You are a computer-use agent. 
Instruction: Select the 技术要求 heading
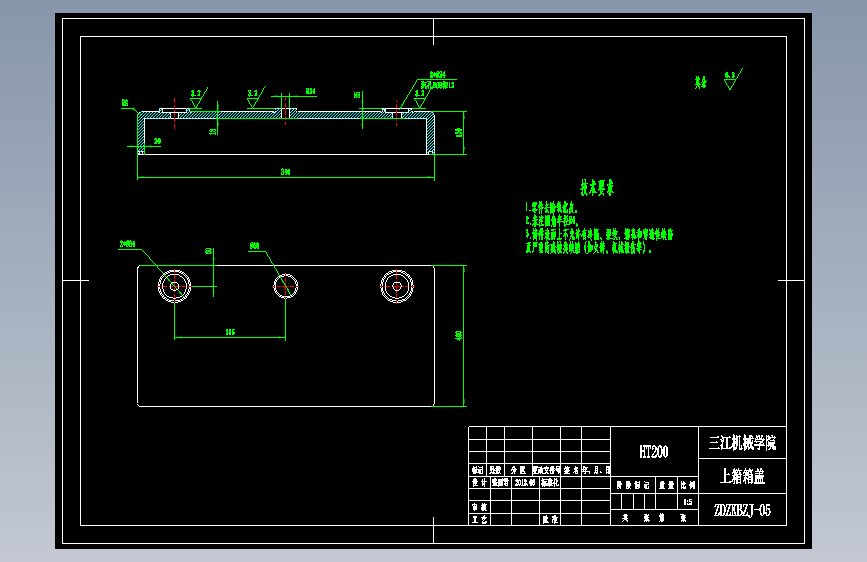click(x=597, y=188)
